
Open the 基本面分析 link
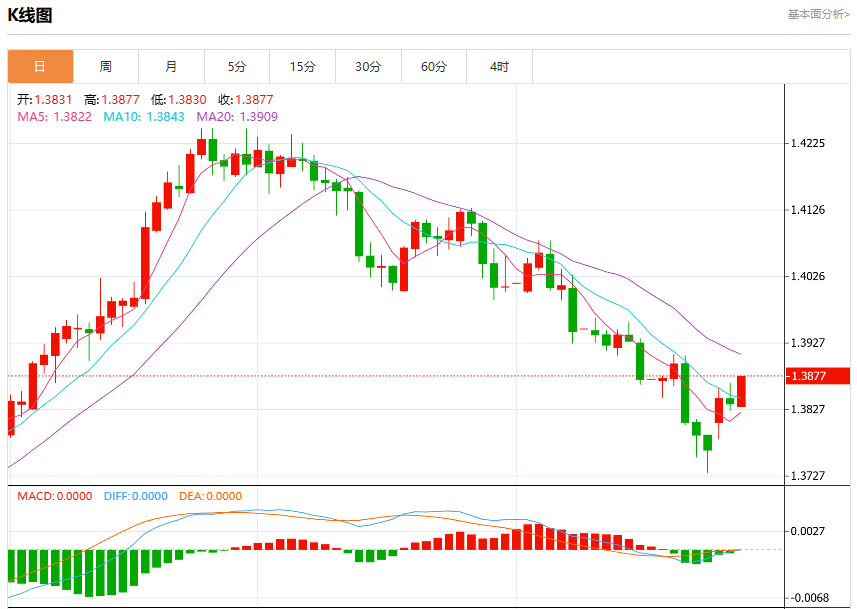(x=818, y=15)
